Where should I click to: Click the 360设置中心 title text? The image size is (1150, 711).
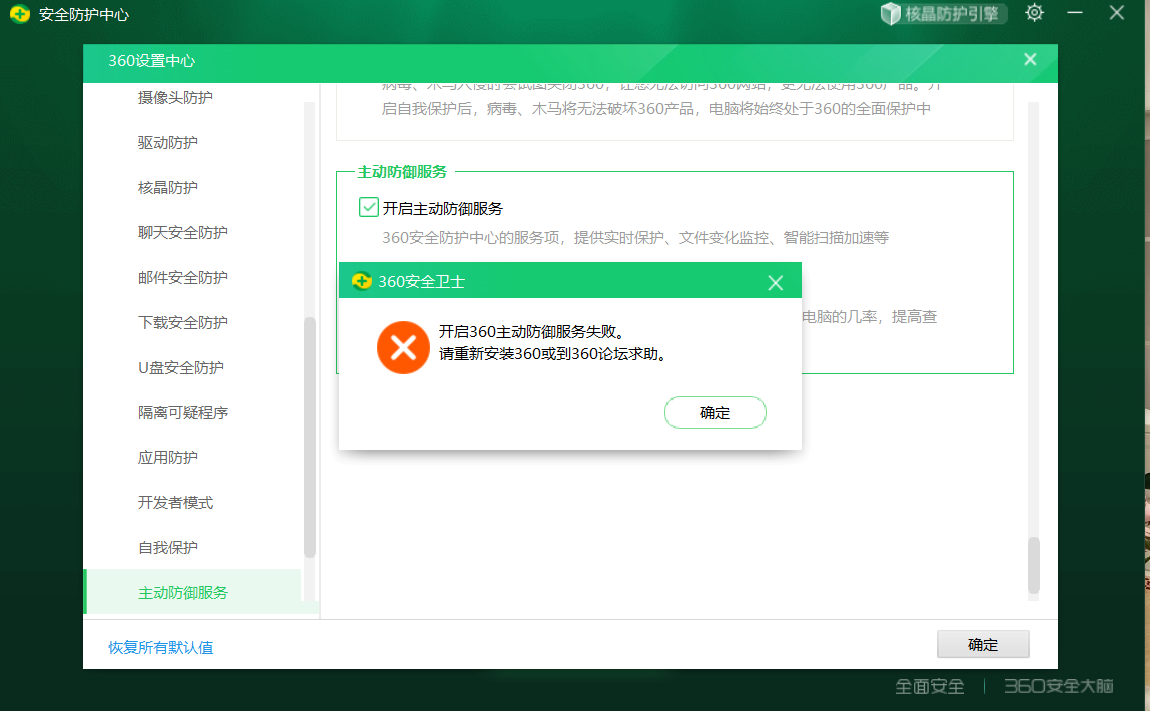[152, 61]
